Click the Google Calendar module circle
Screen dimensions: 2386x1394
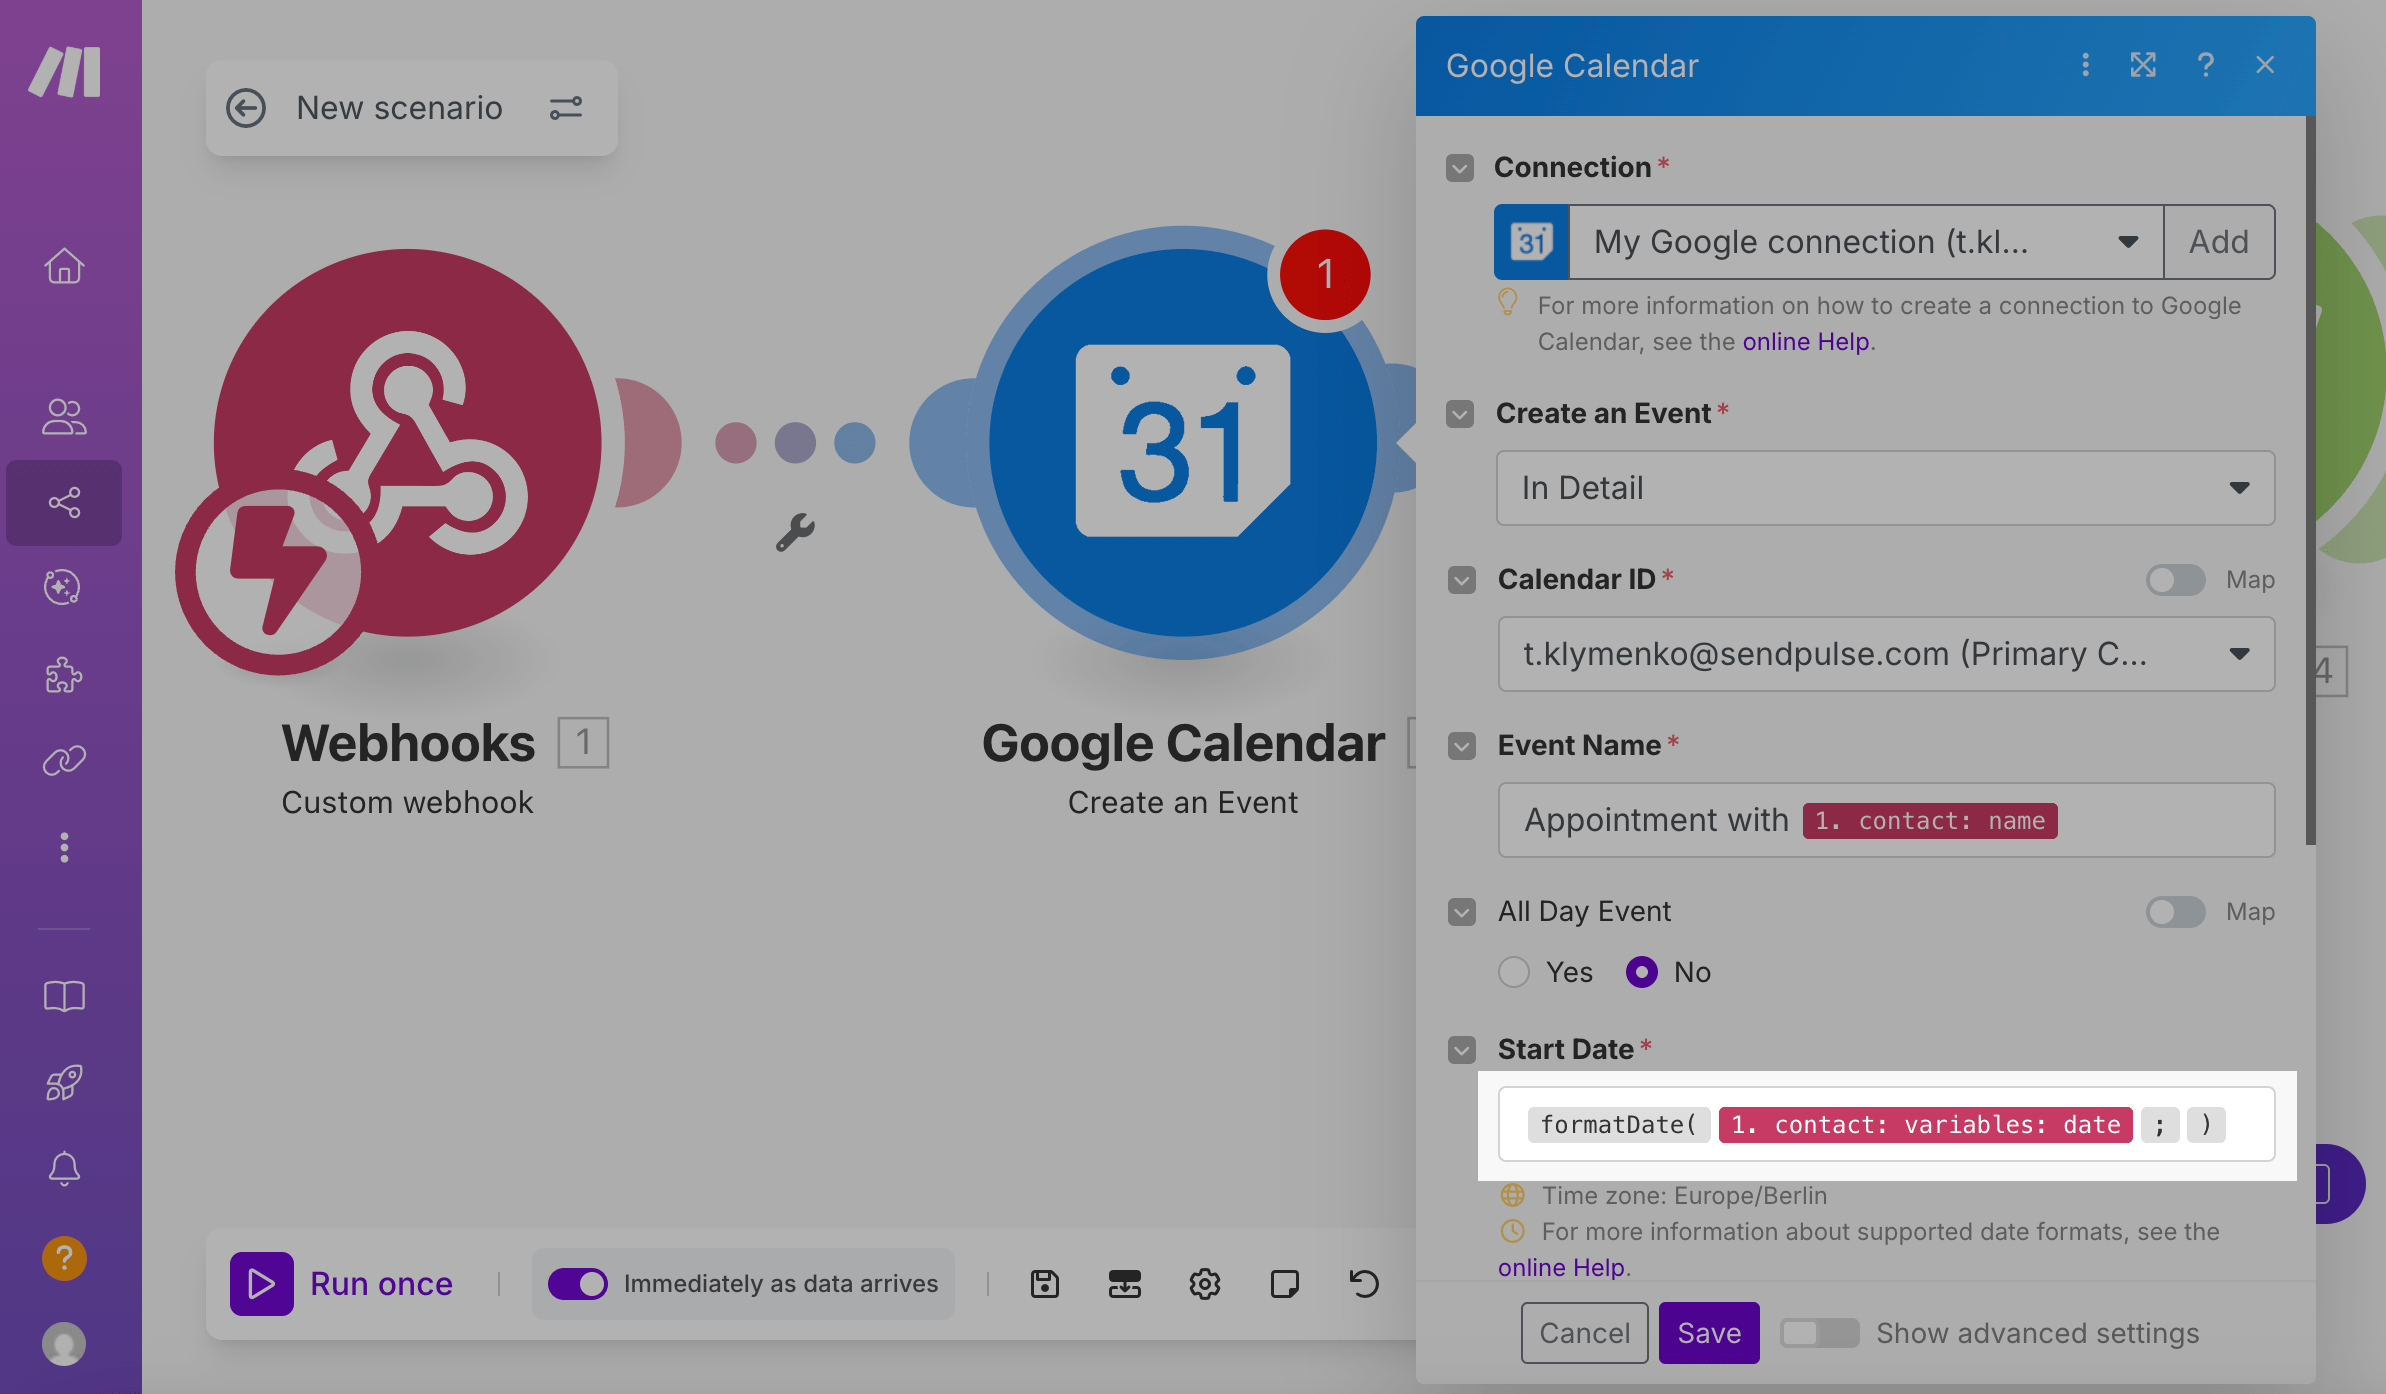(x=1182, y=443)
